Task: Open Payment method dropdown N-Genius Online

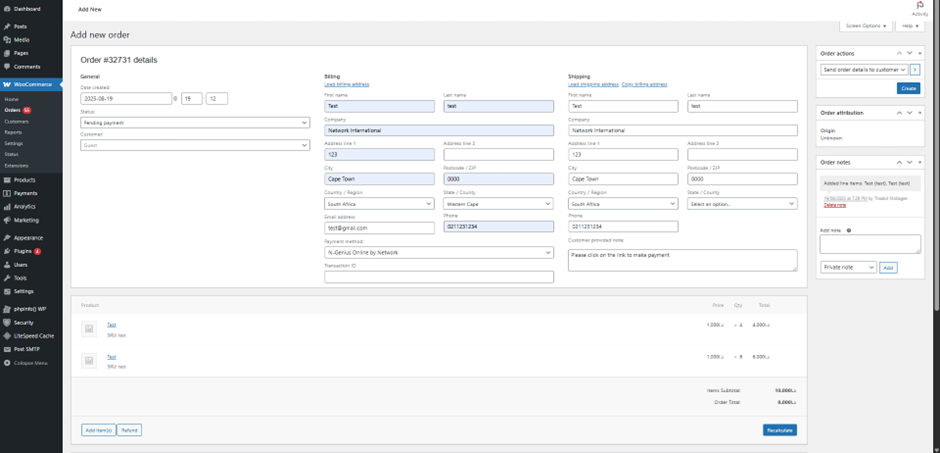Action: [439, 252]
